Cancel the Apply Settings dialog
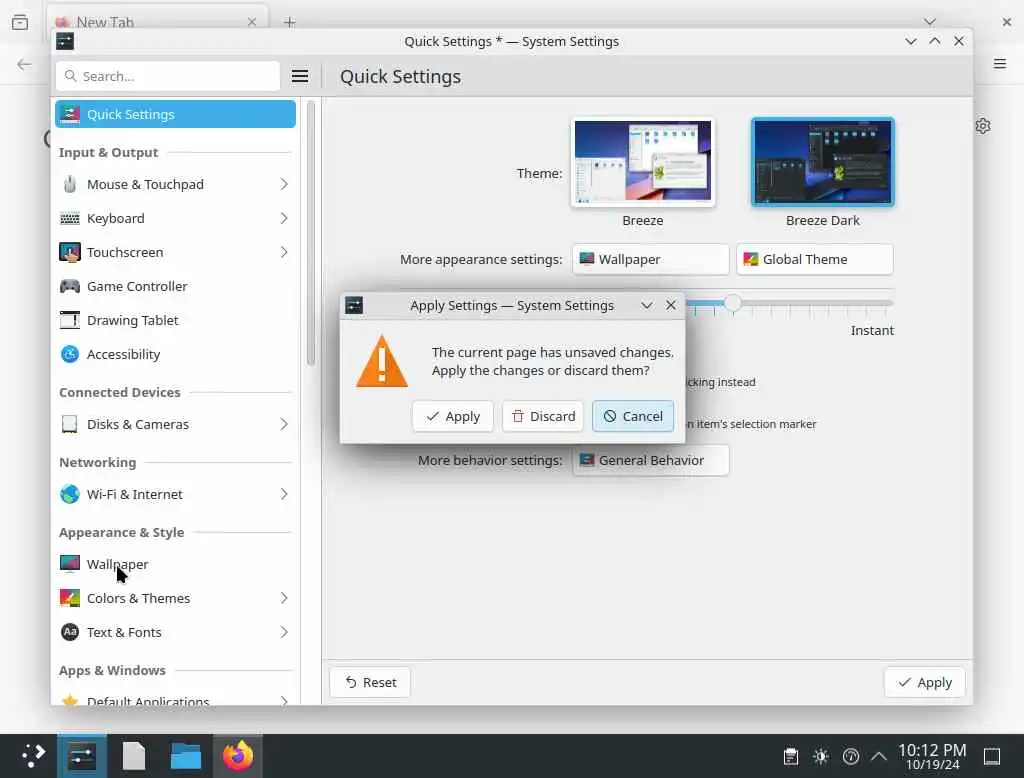 pyautogui.click(x=633, y=416)
